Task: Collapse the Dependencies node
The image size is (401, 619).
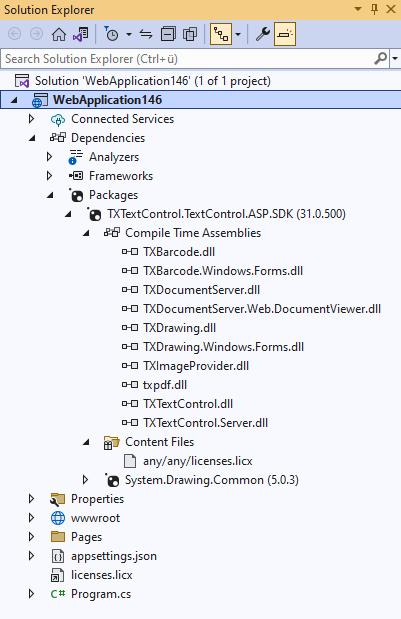Action: pyautogui.click(x=32, y=138)
